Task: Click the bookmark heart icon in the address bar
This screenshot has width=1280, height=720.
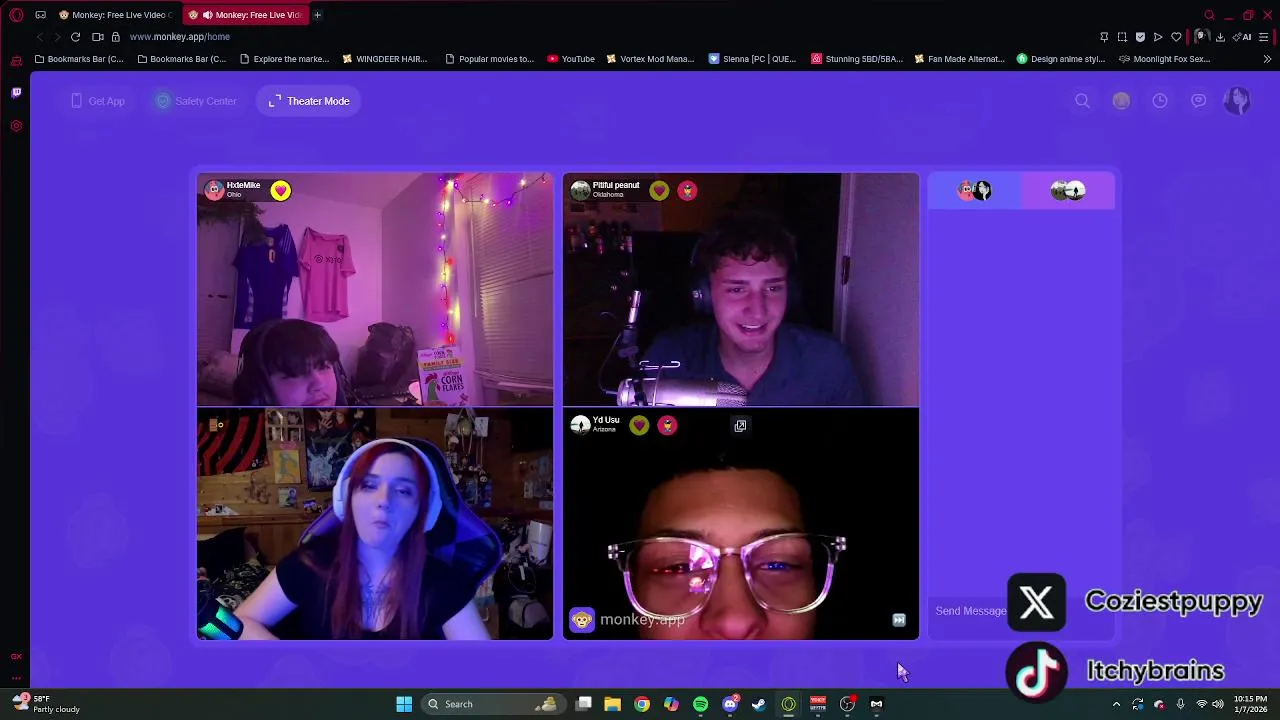Action: point(1176,37)
